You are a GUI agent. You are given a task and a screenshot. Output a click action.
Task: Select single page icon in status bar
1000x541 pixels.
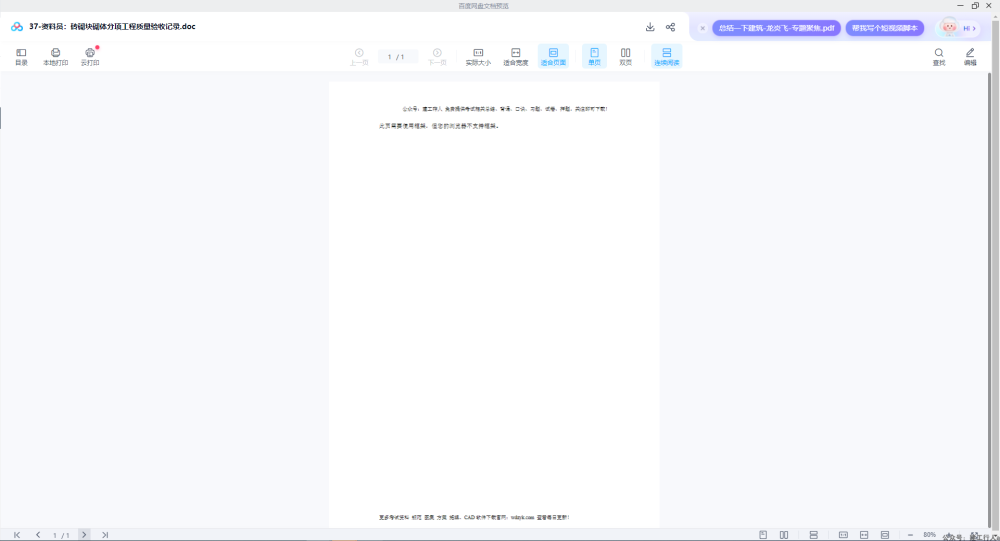pos(763,535)
